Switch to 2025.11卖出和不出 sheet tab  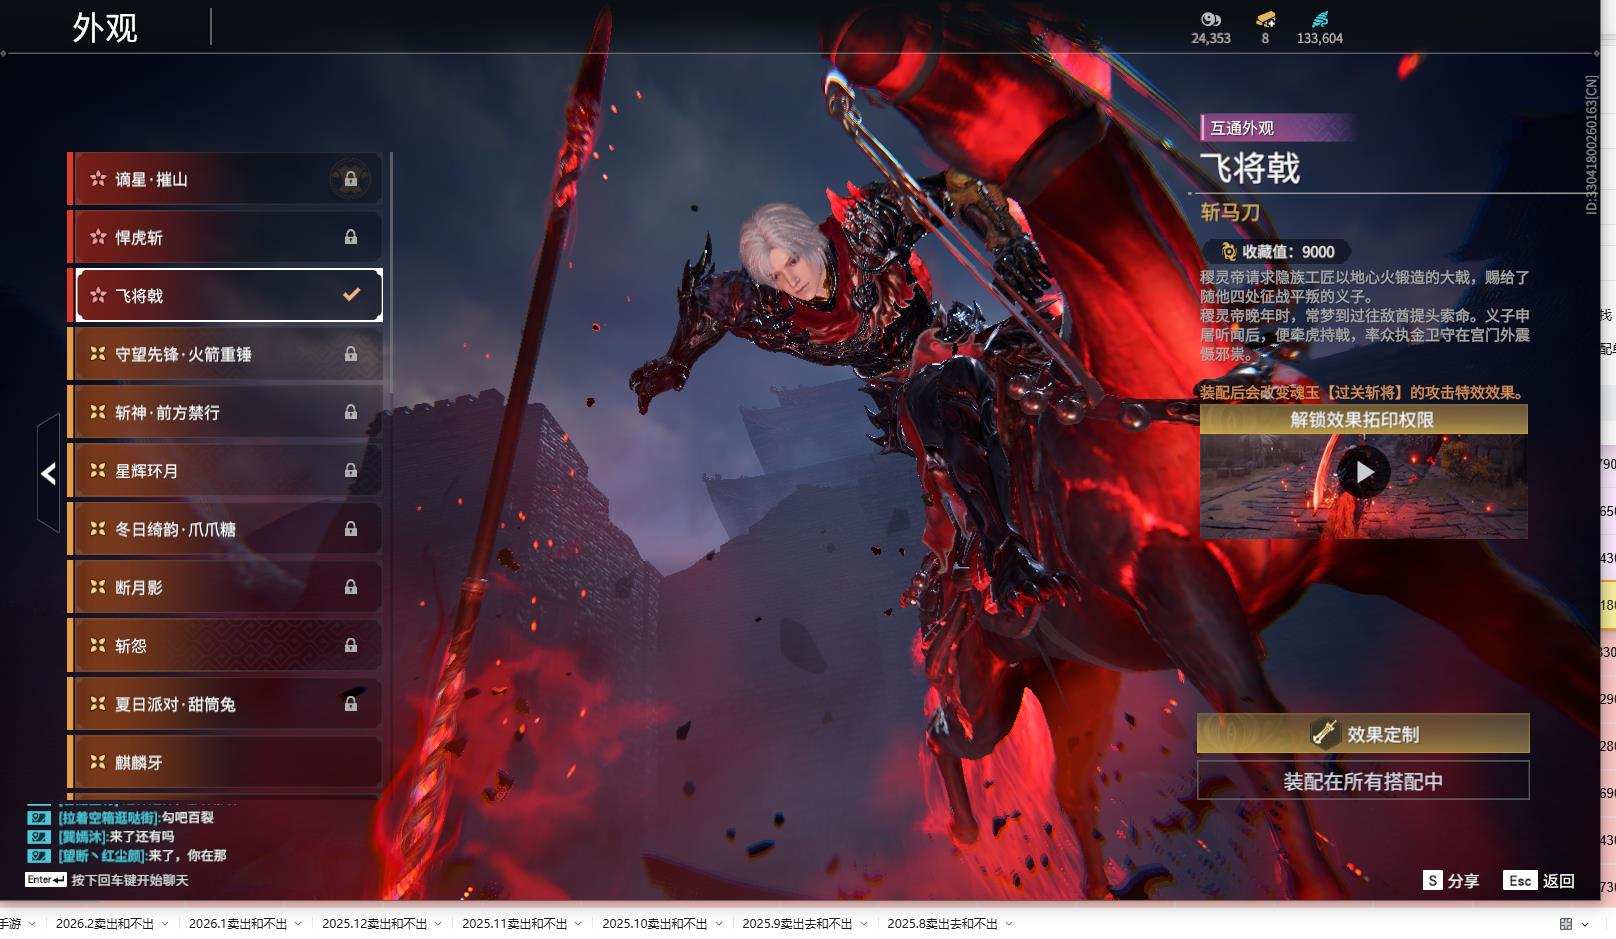pos(515,924)
